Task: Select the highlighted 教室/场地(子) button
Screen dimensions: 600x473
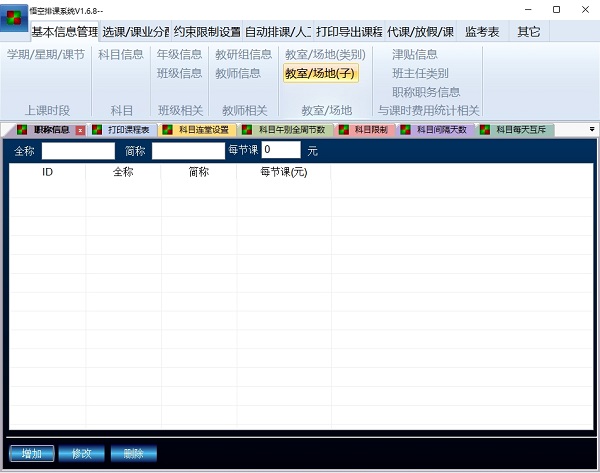Action: (x=321, y=73)
